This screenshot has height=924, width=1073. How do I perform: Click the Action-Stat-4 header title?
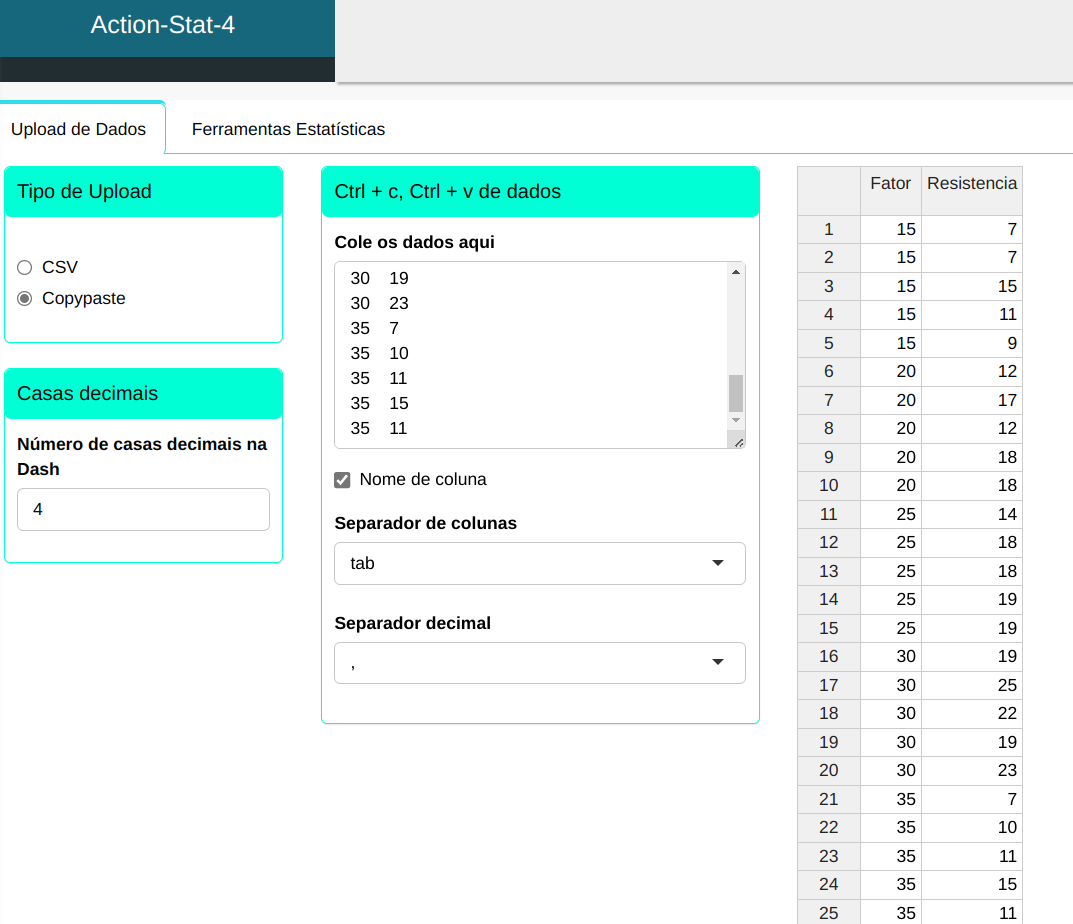click(x=163, y=25)
